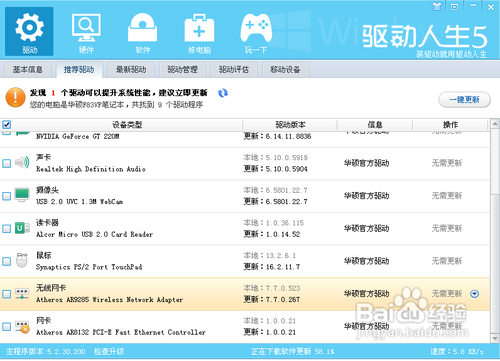
Task: Check the 无线网卡 Atheros AR9285 checkbox
Action: click(x=6, y=294)
